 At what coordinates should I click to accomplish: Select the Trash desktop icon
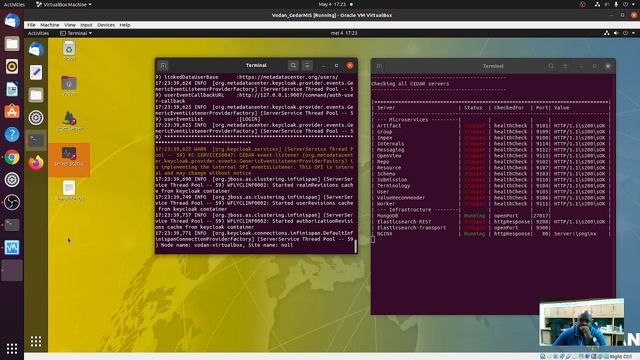pyautogui.click(x=69, y=51)
